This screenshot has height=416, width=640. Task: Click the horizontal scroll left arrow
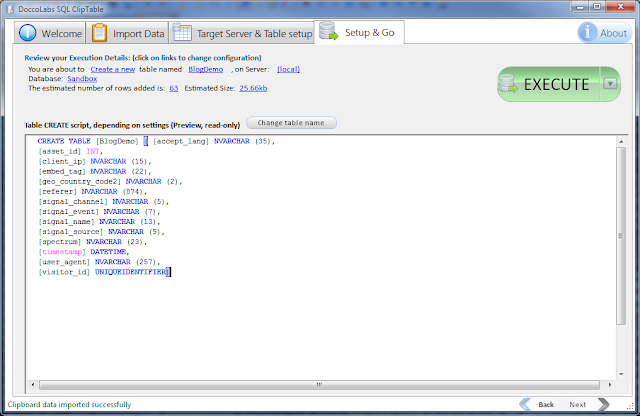pyautogui.click(x=33, y=385)
